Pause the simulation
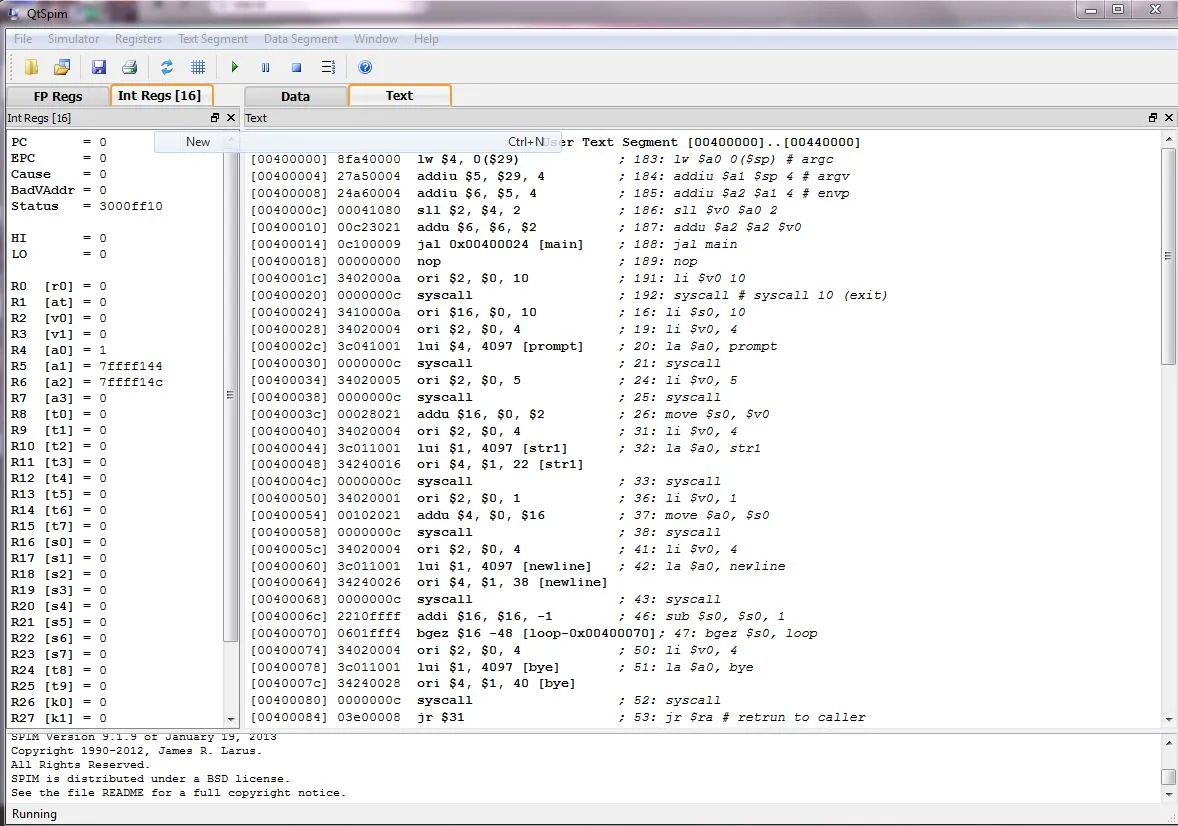Screen dimensions: 1178x826 coord(266,67)
